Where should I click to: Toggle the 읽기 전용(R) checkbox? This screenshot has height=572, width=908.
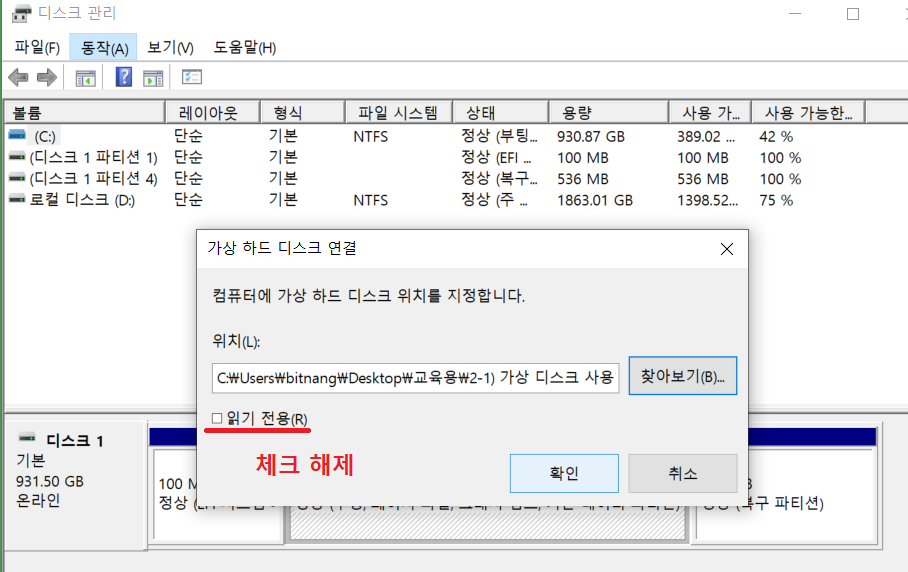point(218,419)
